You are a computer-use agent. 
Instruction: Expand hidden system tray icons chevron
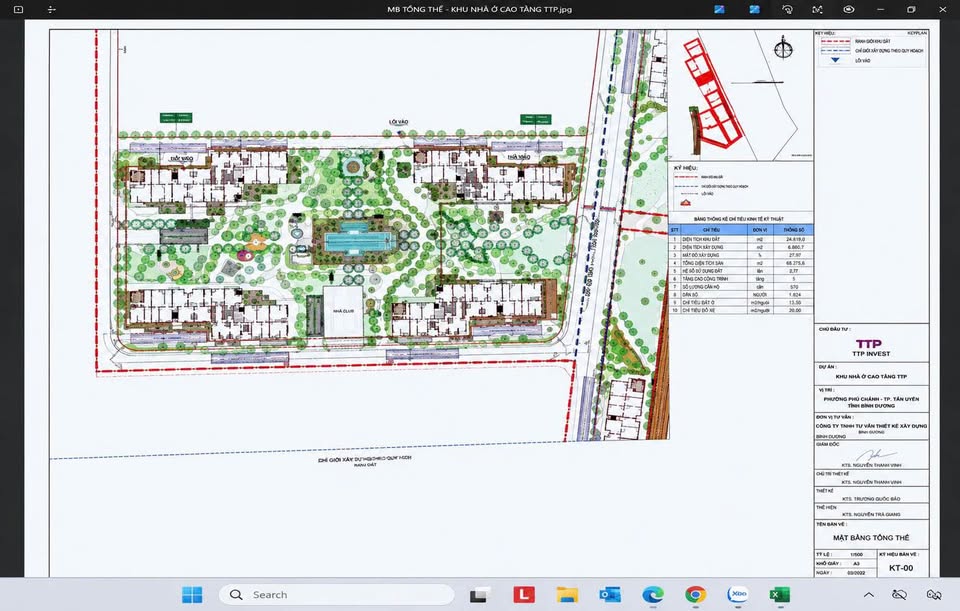868,594
